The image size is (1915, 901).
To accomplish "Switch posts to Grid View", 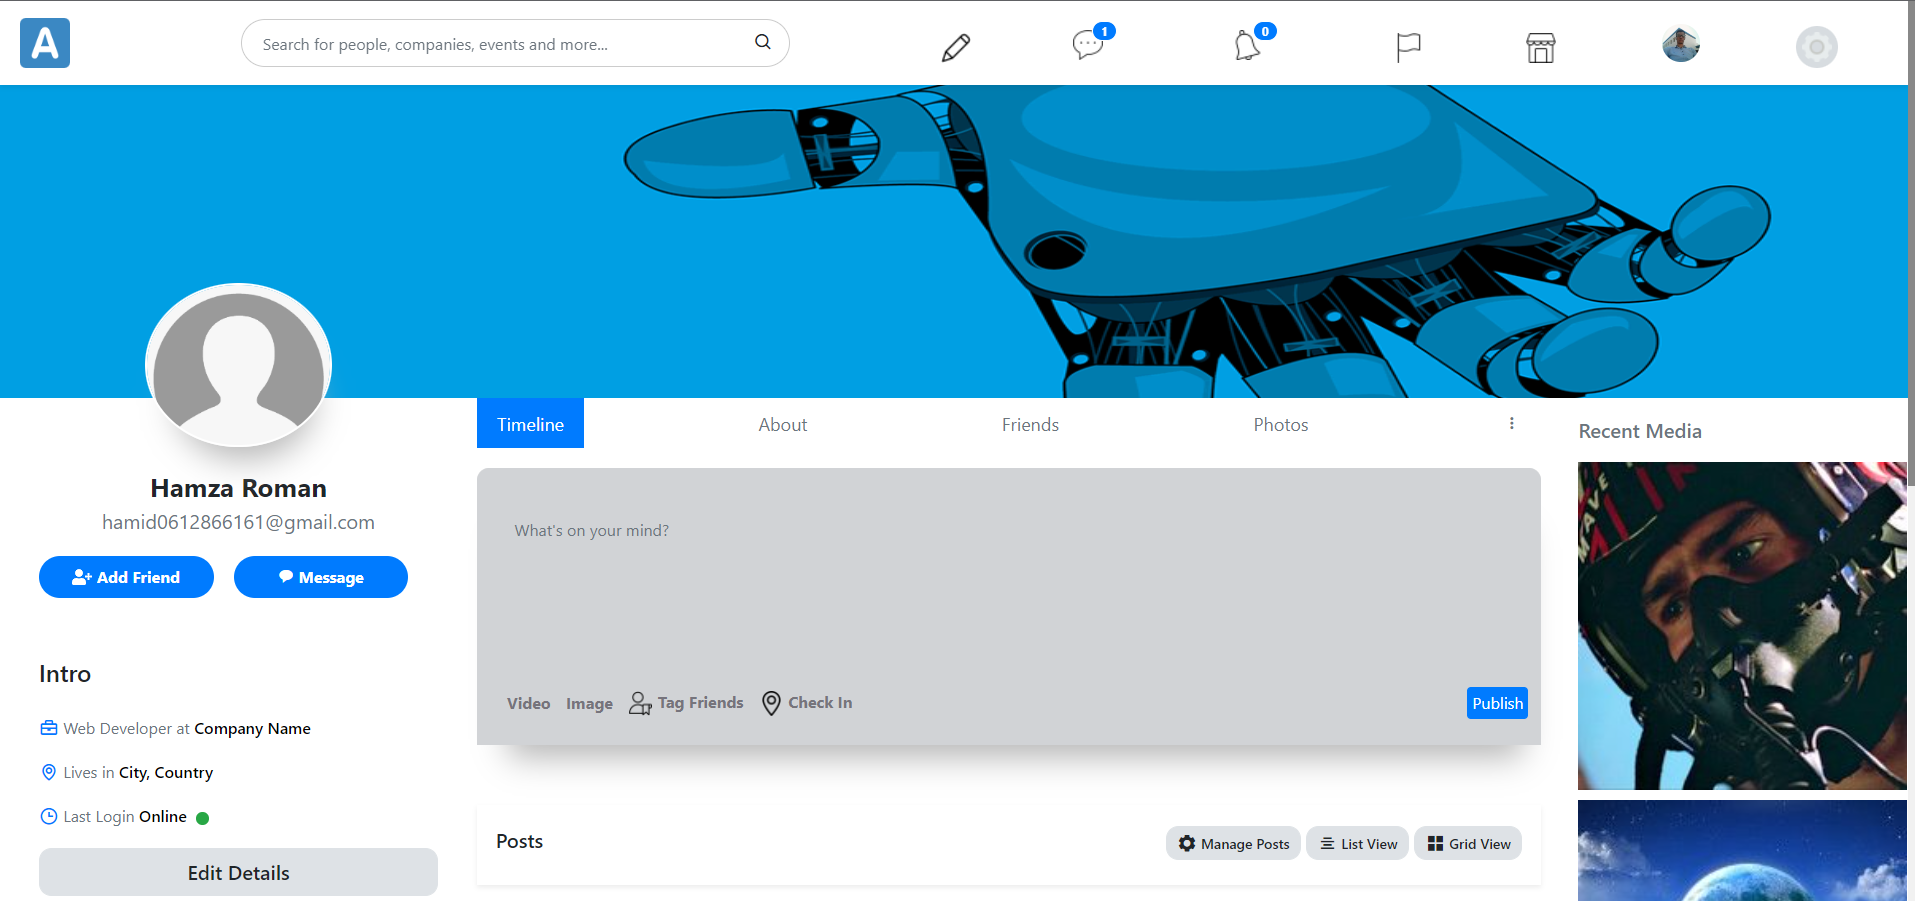I will coord(1468,843).
